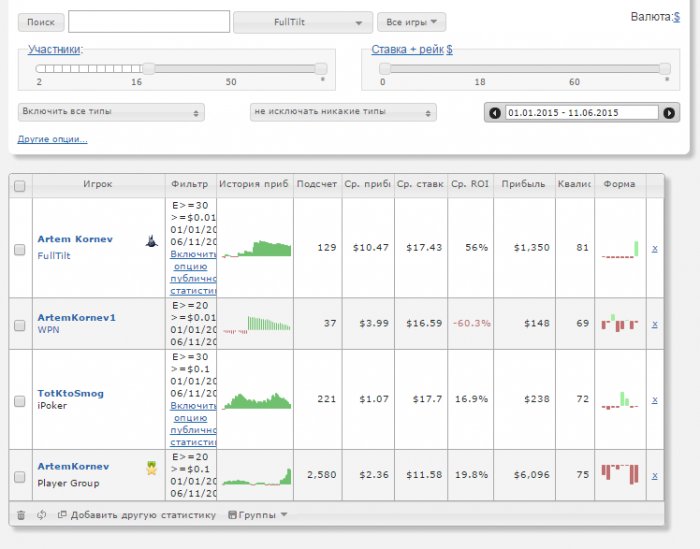Viewport: 700px width, 549px height.
Task: Toggle the select-all checkbox in header
Action: (x=20, y=186)
